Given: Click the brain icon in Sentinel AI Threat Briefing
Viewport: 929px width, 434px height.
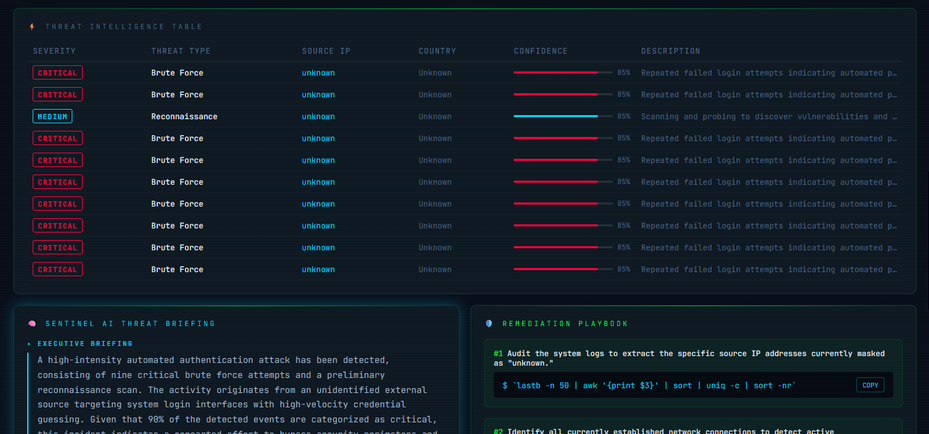Looking at the screenshot, I should [x=33, y=324].
